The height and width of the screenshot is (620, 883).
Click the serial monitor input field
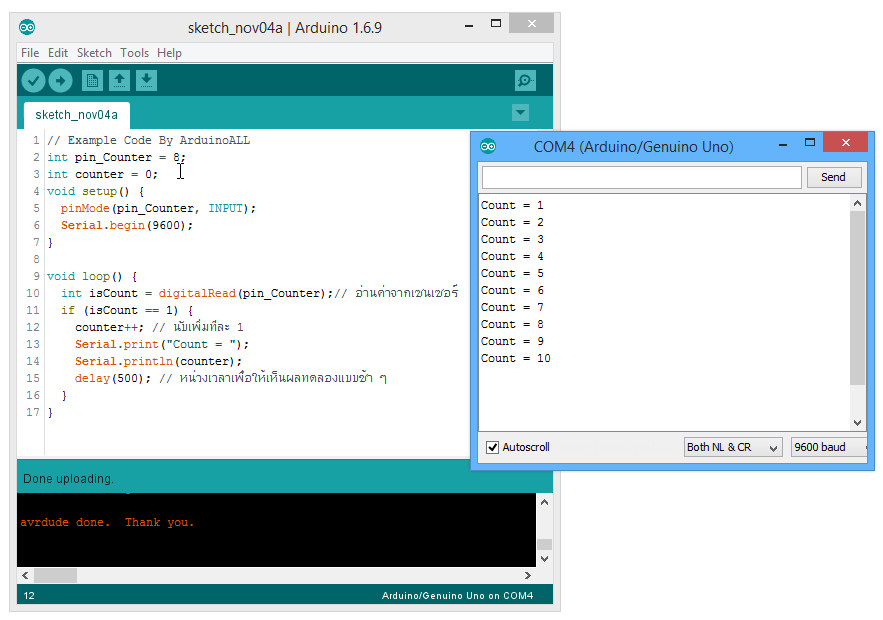pos(641,177)
